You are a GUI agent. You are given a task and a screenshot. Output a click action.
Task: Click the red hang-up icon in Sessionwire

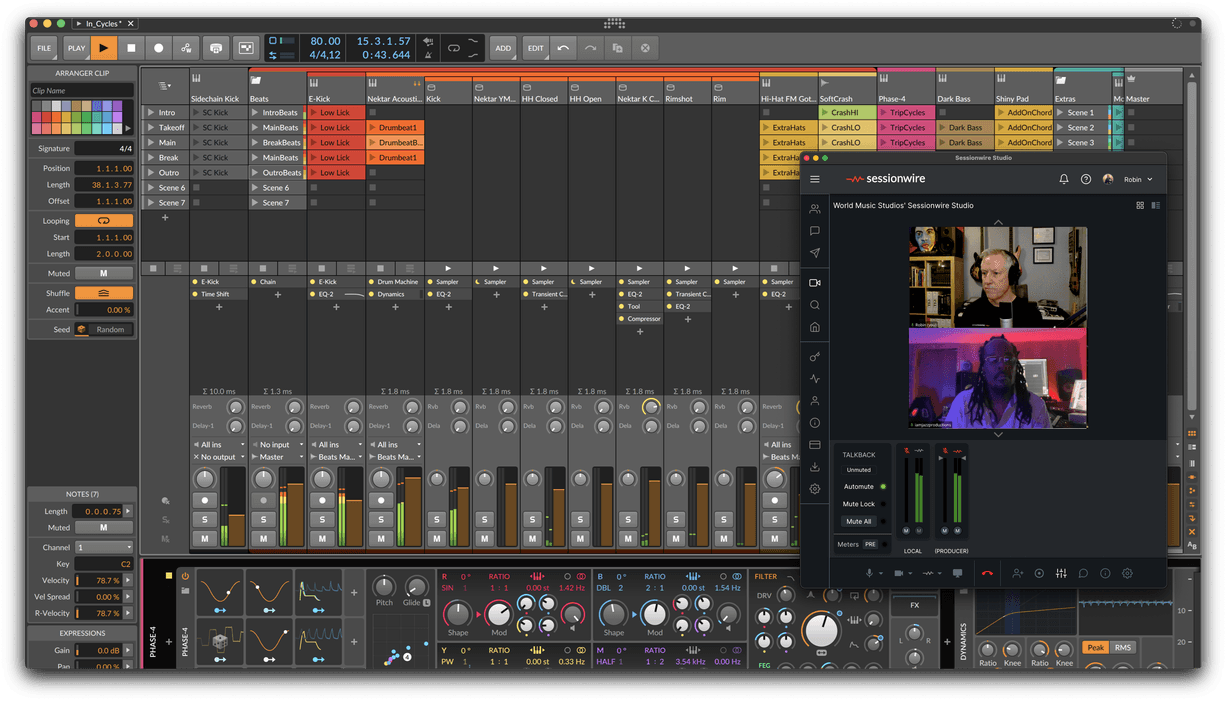click(x=987, y=573)
